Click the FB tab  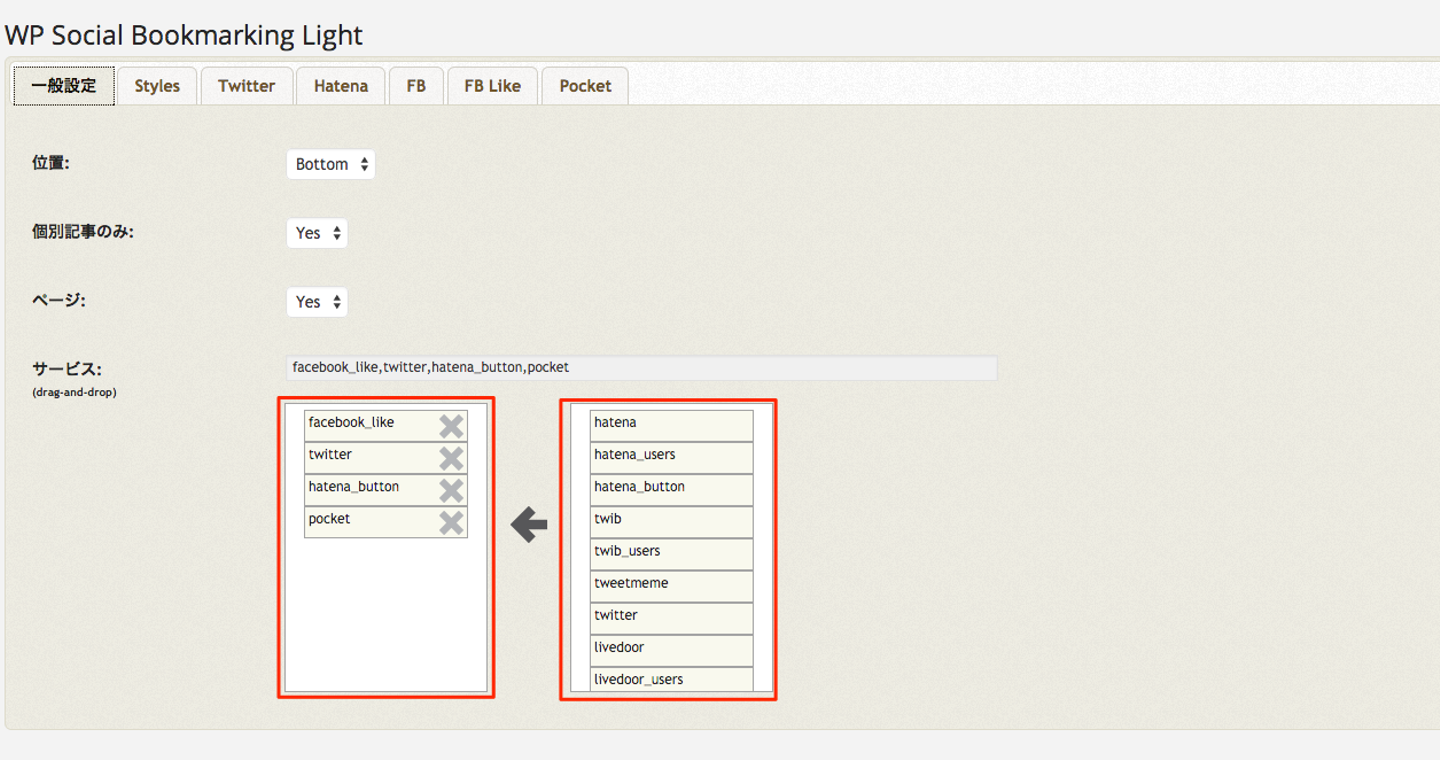click(x=416, y=86)
